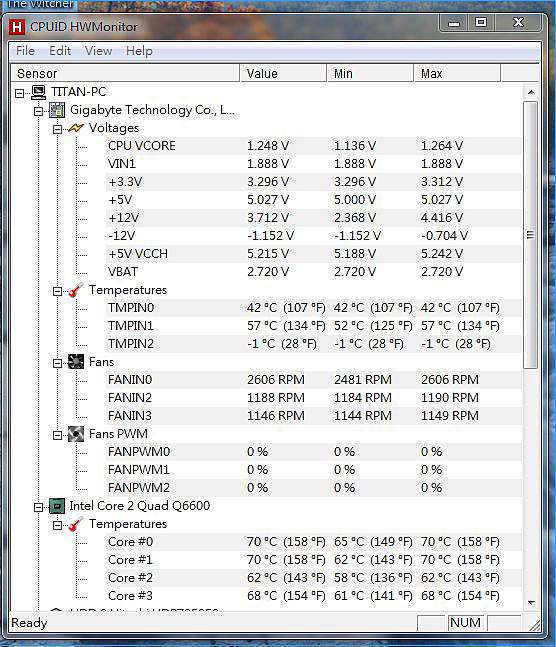Screen dimensions: 556x647
Task: Click the motherboard Temperatures thermometer icon
Action: [76, 290]
